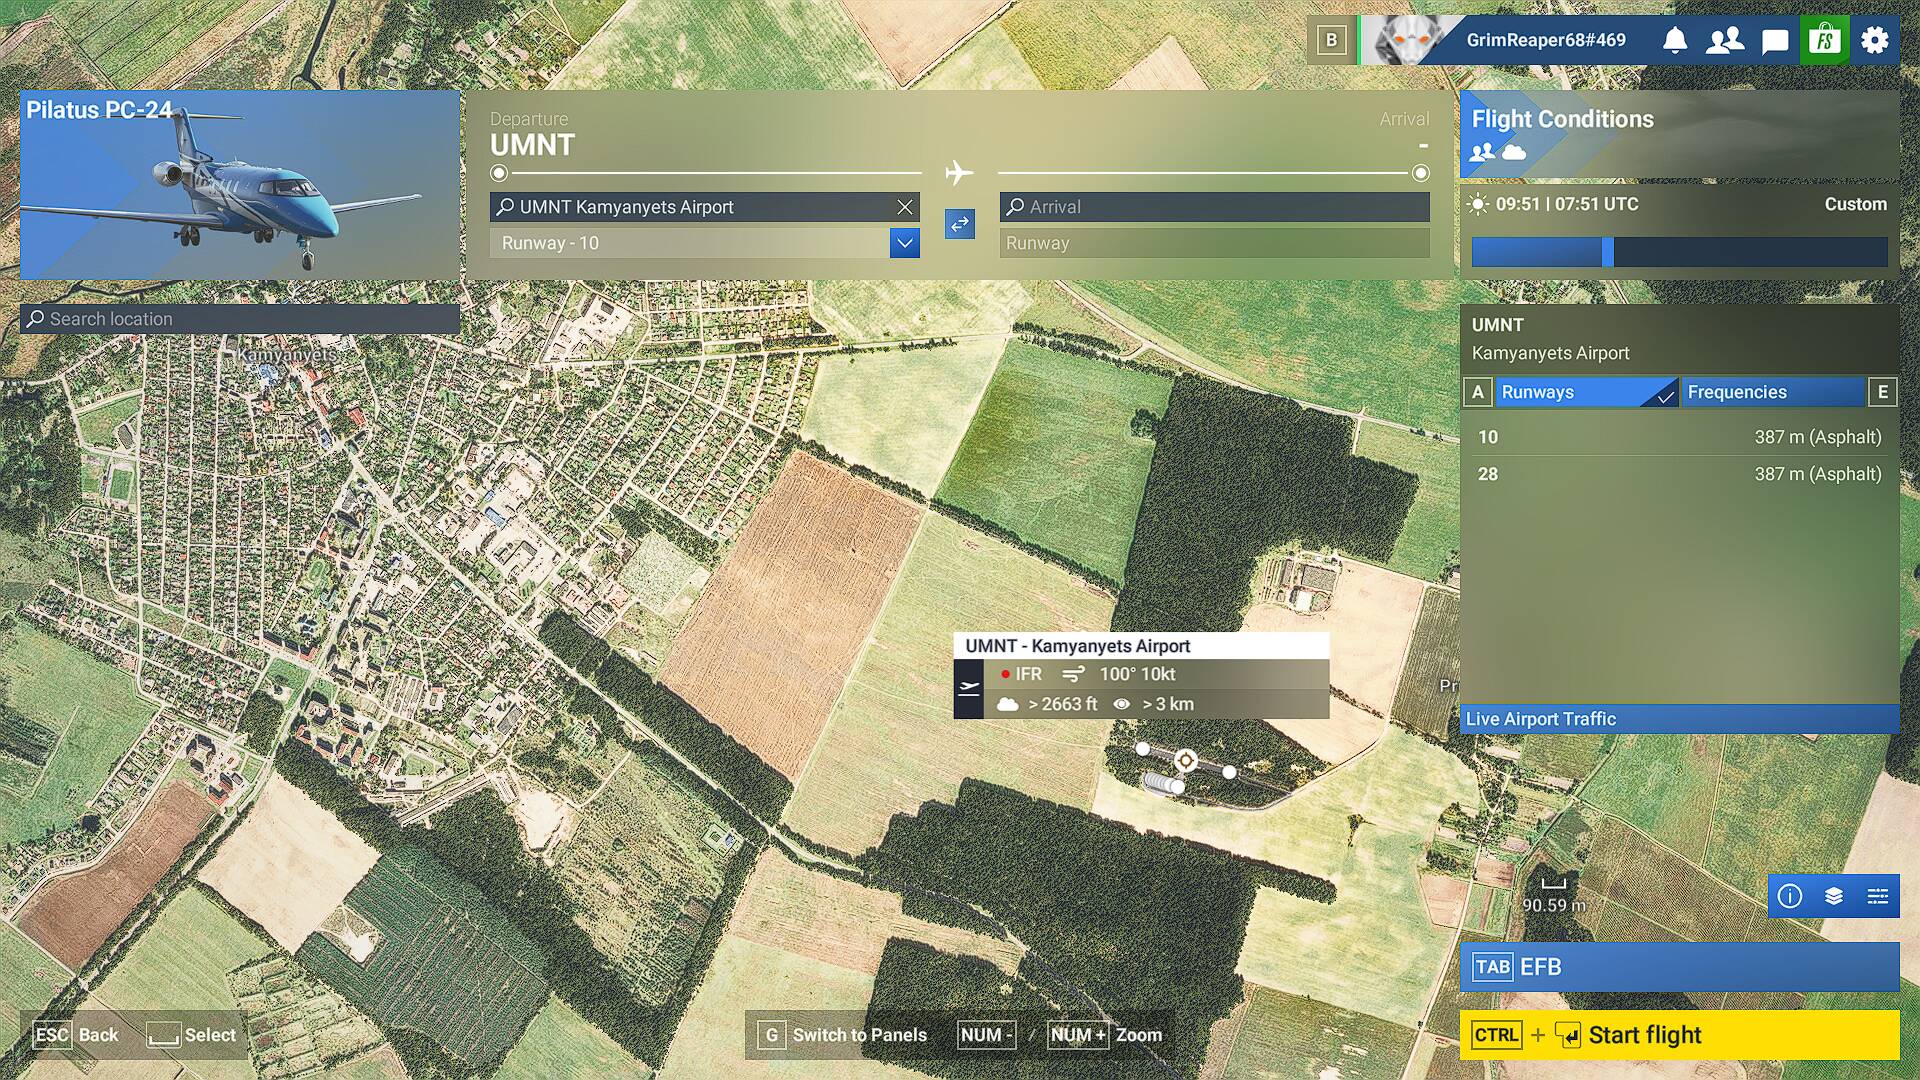Image resolution: width=1920 pixels, height=1080 pixels.
Task: Open the Custom time preset selector
Action: click(x=1855, y=204)
